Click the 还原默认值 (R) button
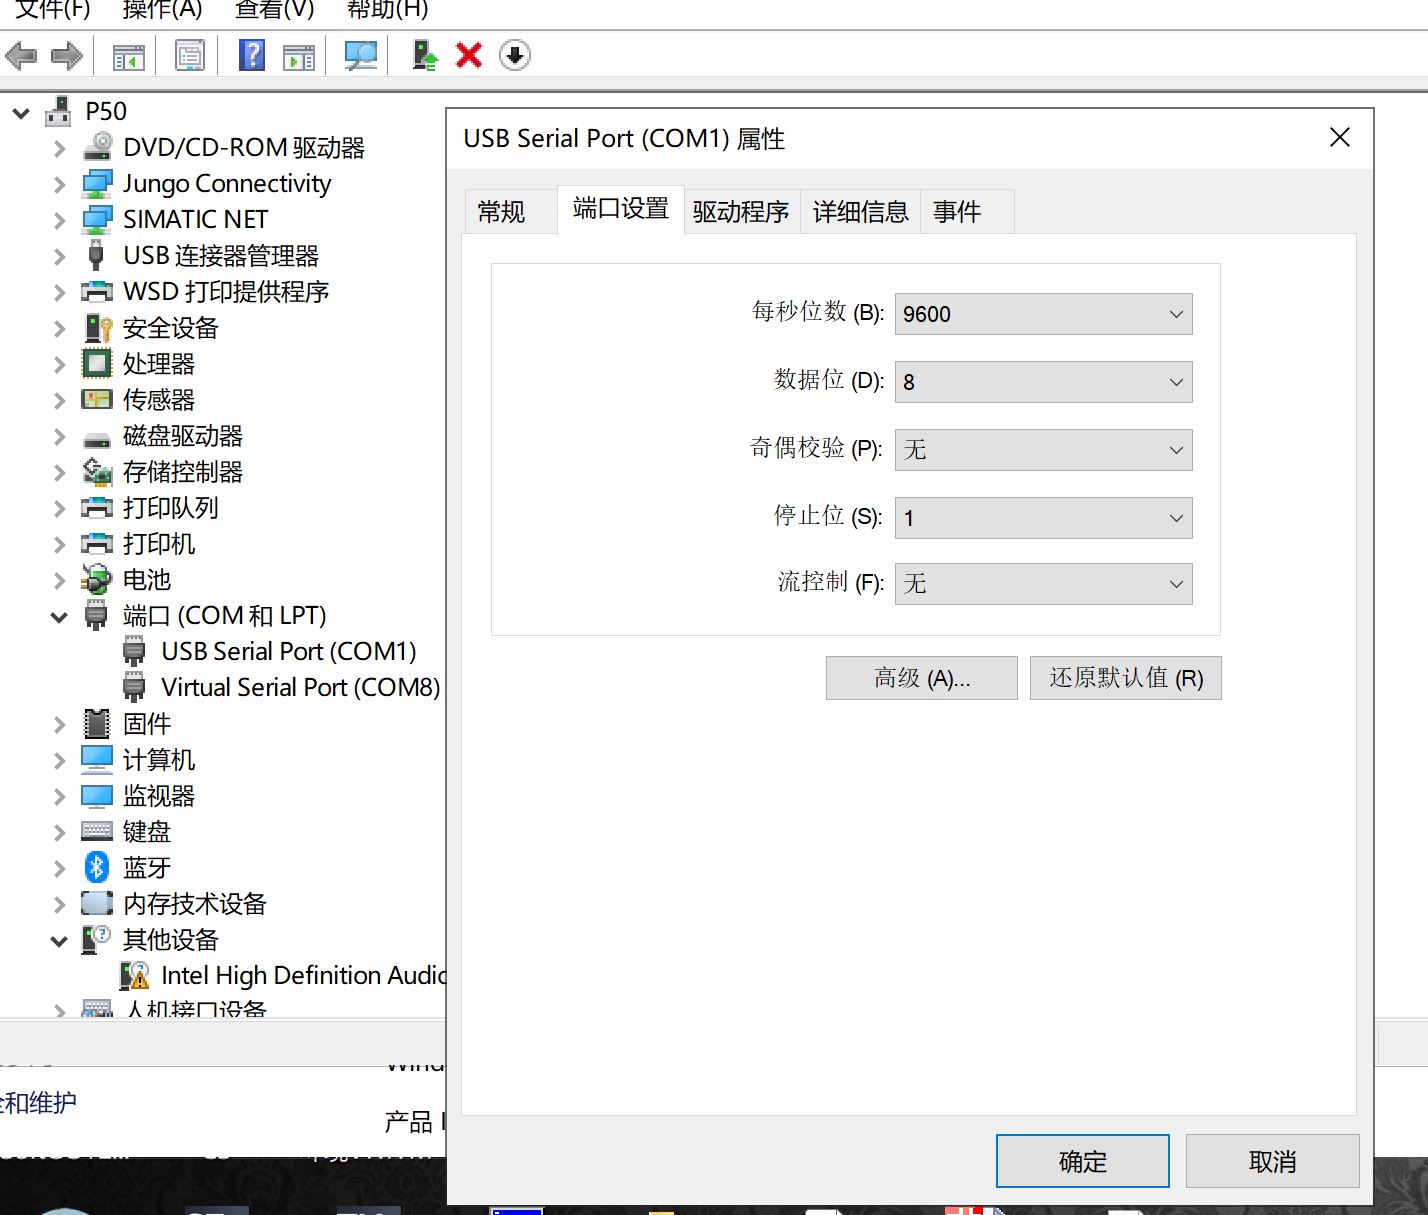 pyautogui.click(x=1125, y=678)
